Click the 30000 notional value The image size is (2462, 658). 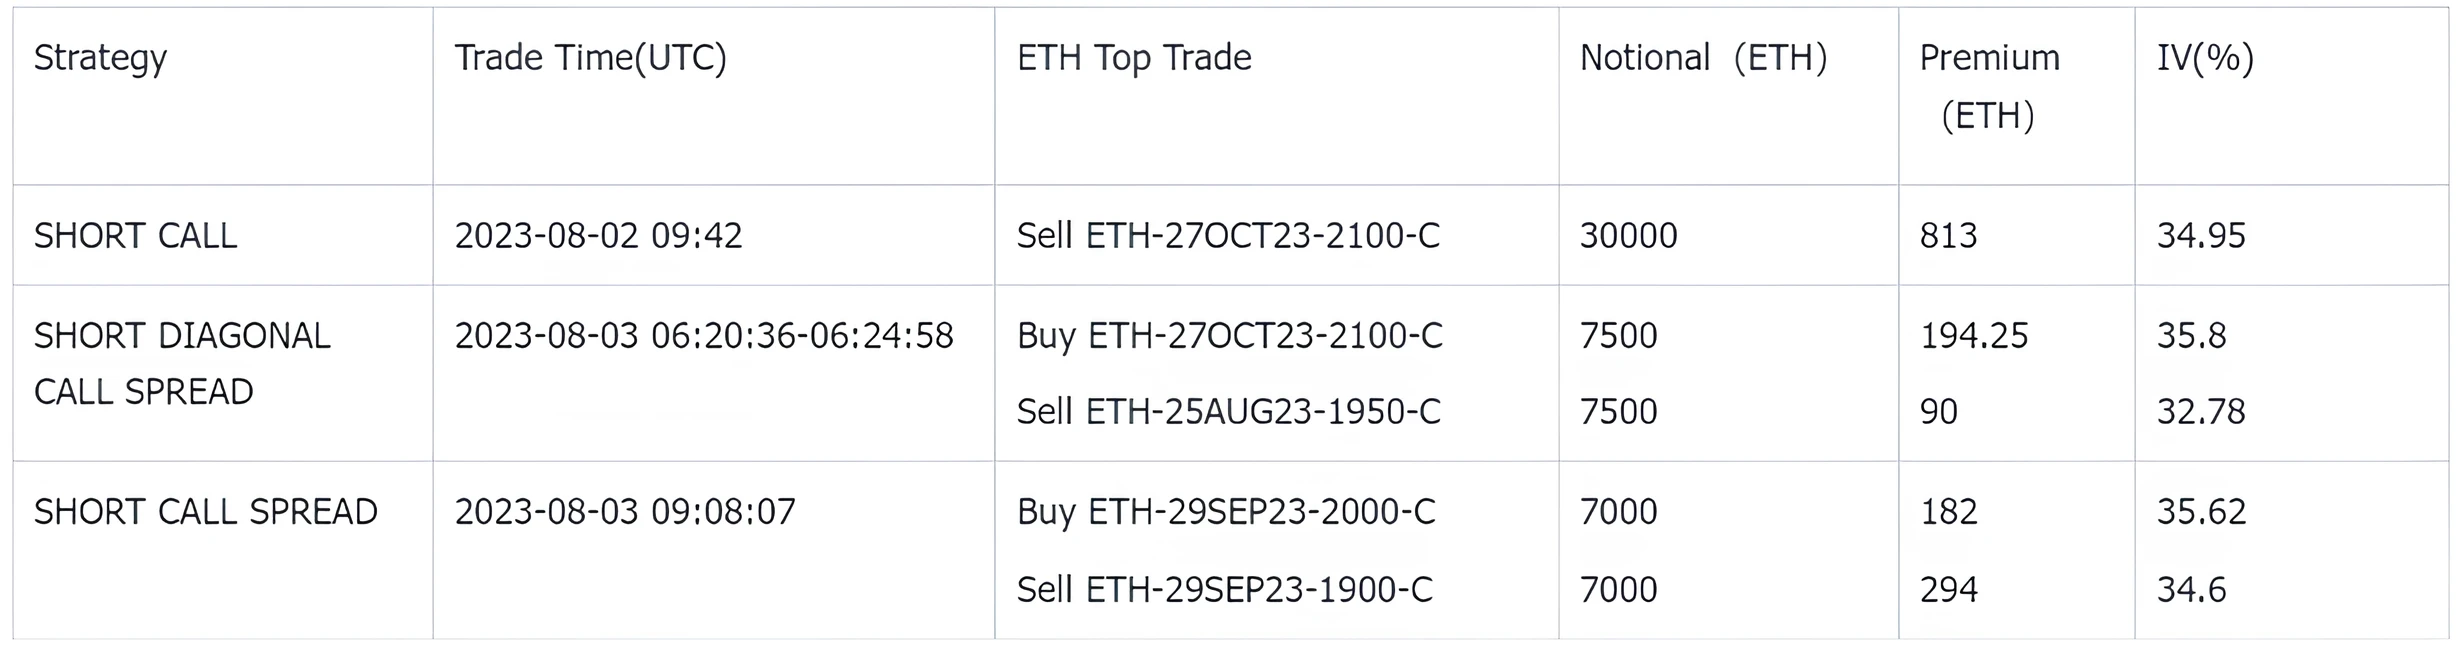coord(1628,236)
